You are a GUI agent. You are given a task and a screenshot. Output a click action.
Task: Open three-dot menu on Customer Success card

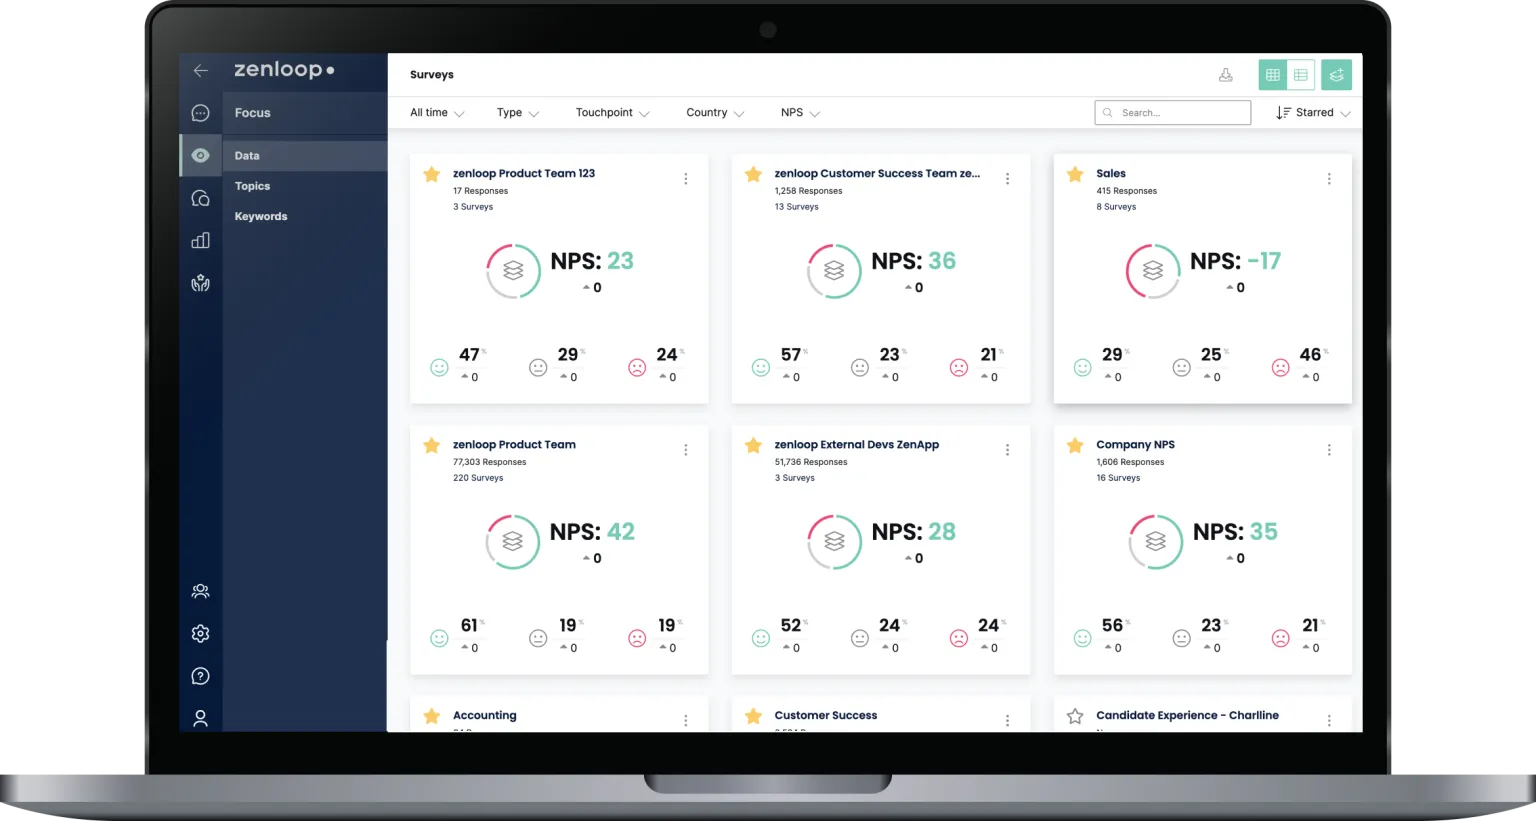coord(1007,721)
